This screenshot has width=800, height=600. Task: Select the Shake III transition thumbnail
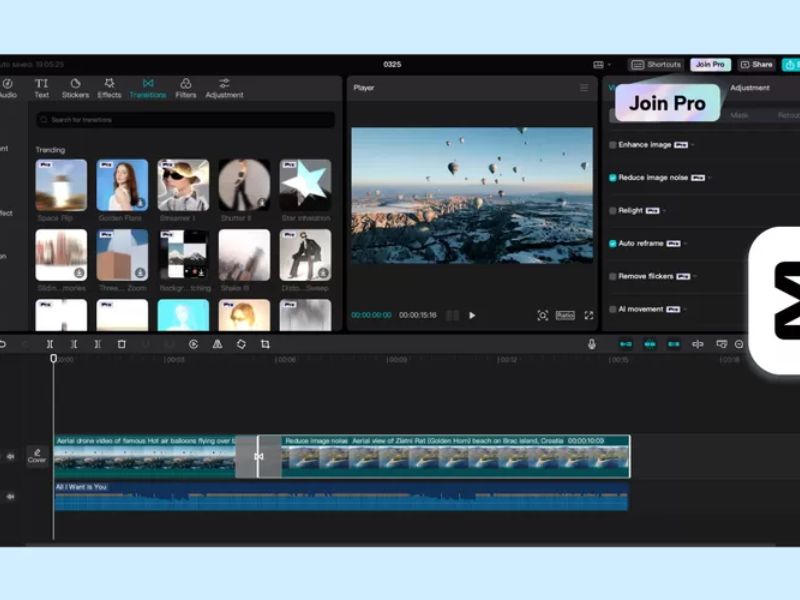[244, 255]
